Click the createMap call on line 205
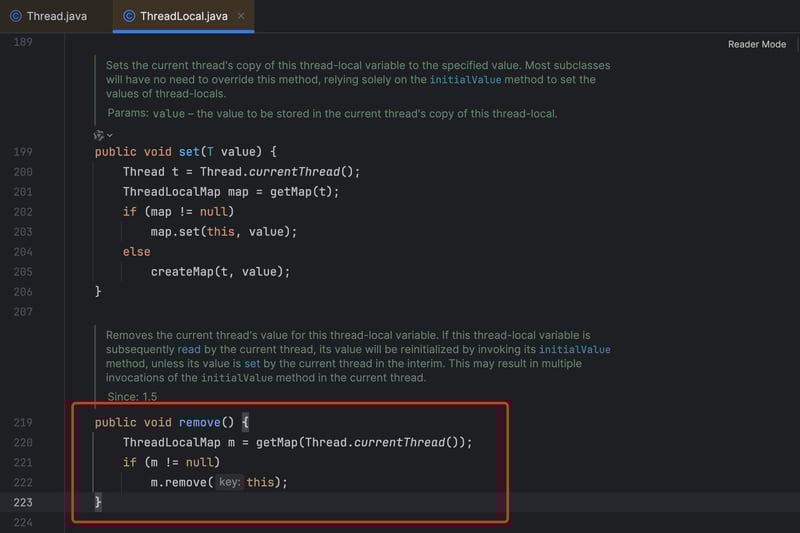The height and width of the screenshot is (533, 800). [x=182, y=272]
